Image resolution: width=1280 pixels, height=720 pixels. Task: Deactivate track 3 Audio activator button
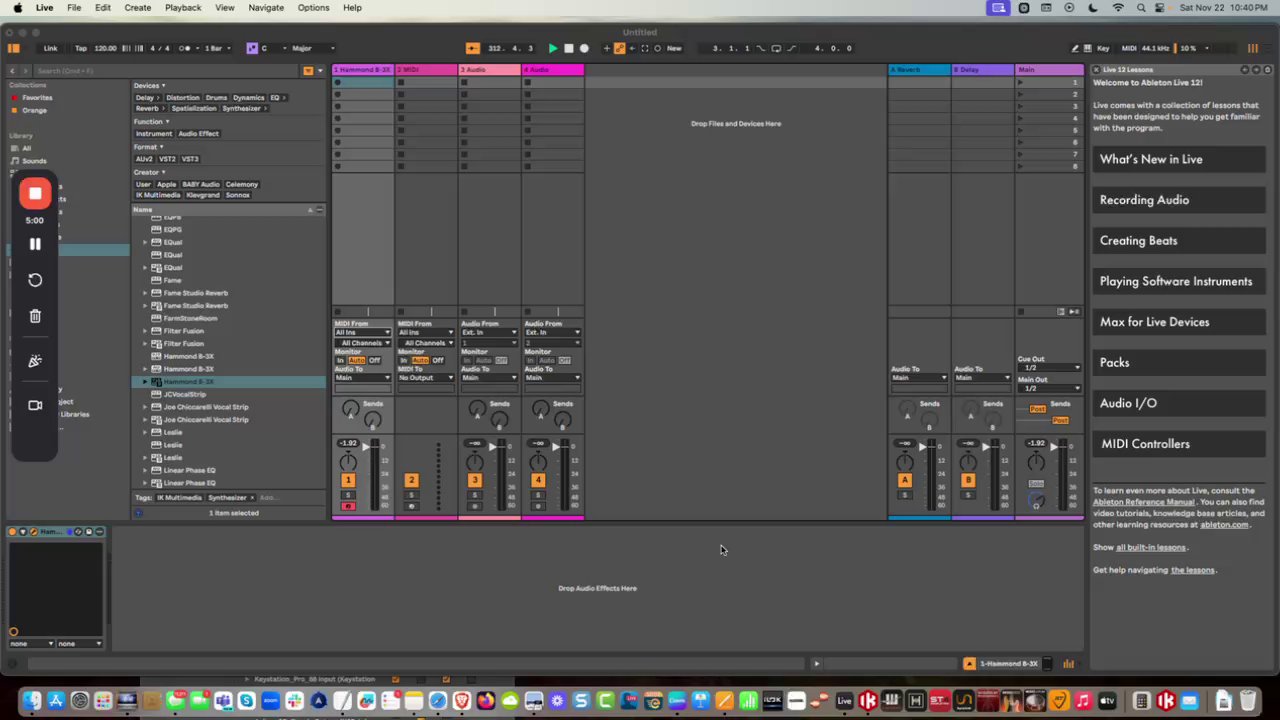pos(475,481)
